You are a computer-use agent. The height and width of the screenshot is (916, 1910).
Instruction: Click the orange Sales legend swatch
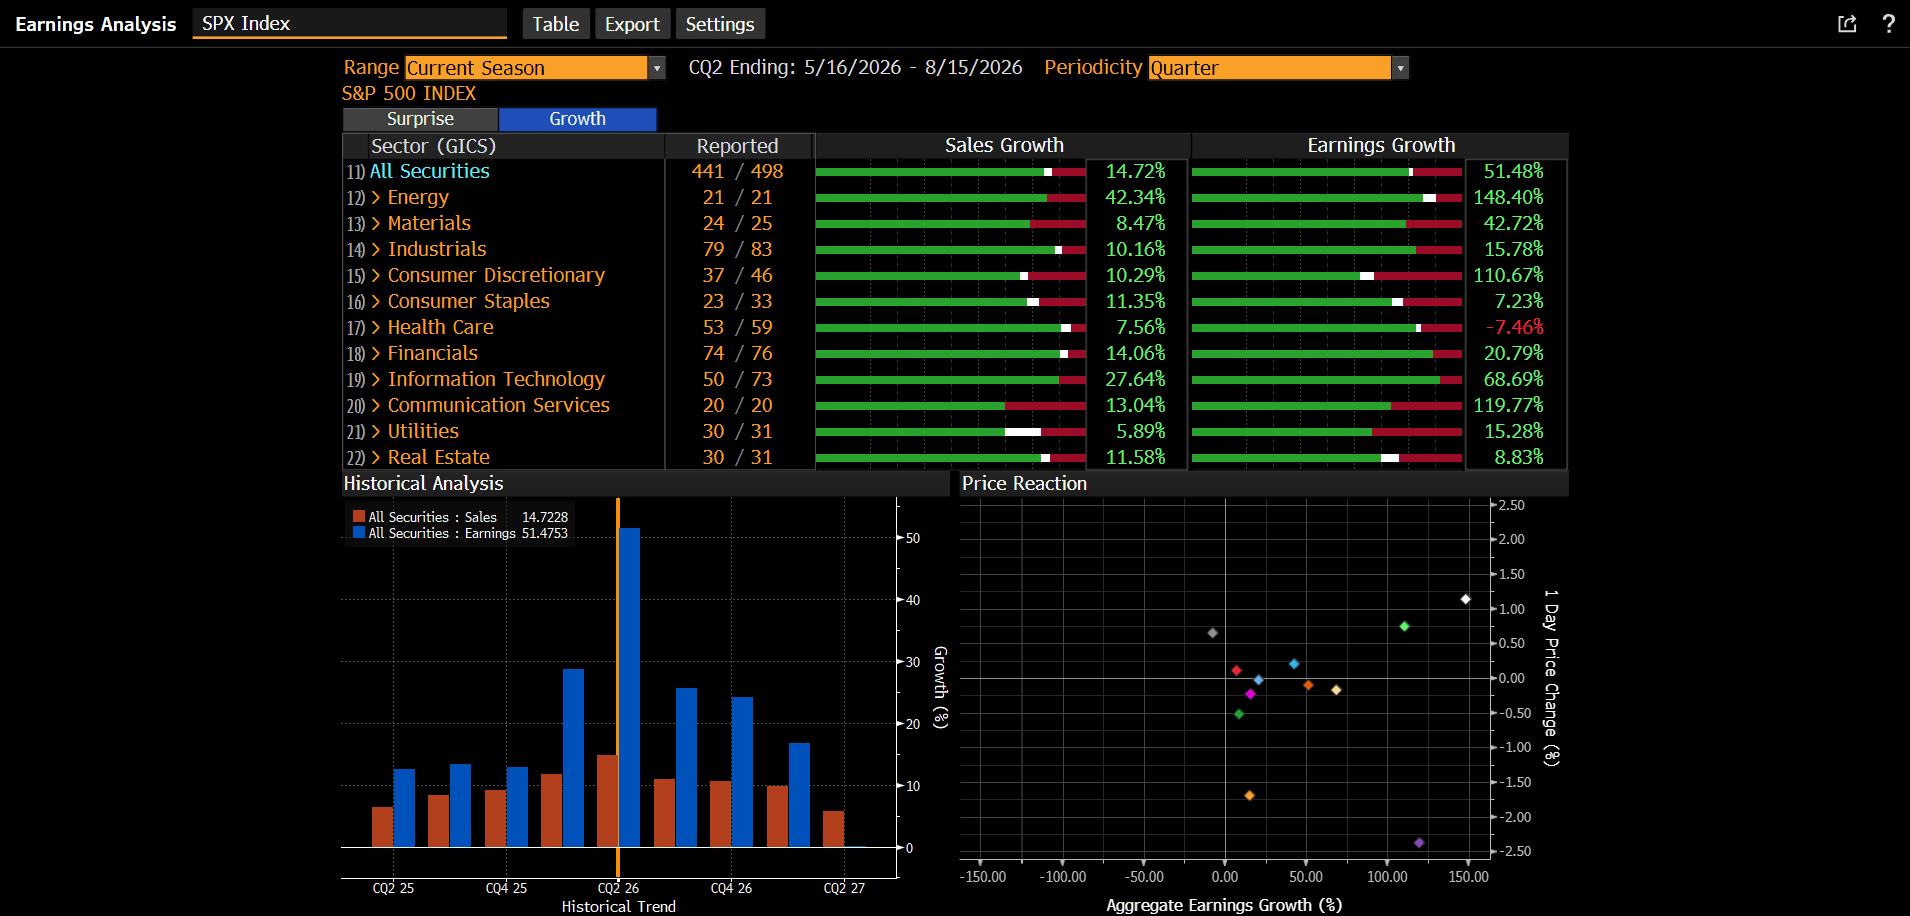pos(359,517)
